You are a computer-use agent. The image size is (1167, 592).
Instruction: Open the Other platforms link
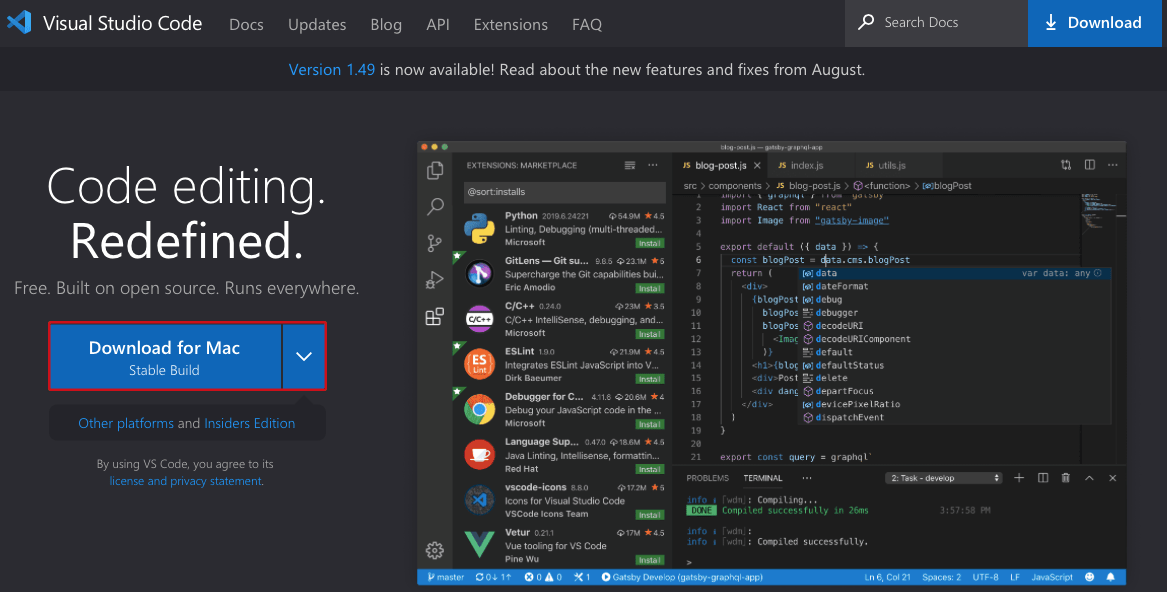coord(126,423)
